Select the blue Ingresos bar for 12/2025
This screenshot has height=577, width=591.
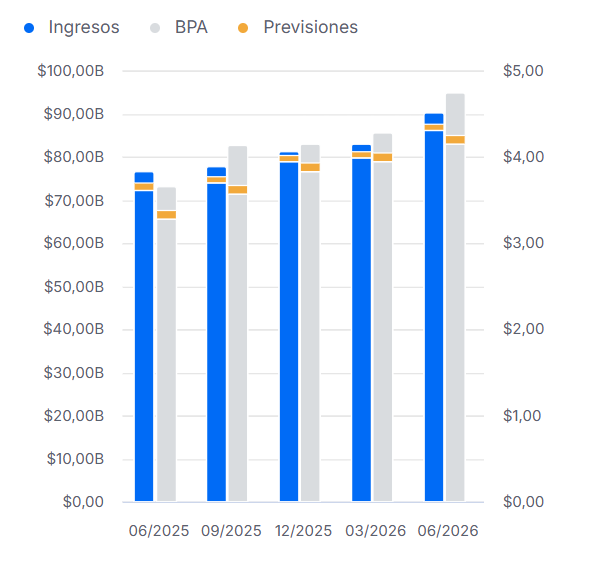click(289, 327)
